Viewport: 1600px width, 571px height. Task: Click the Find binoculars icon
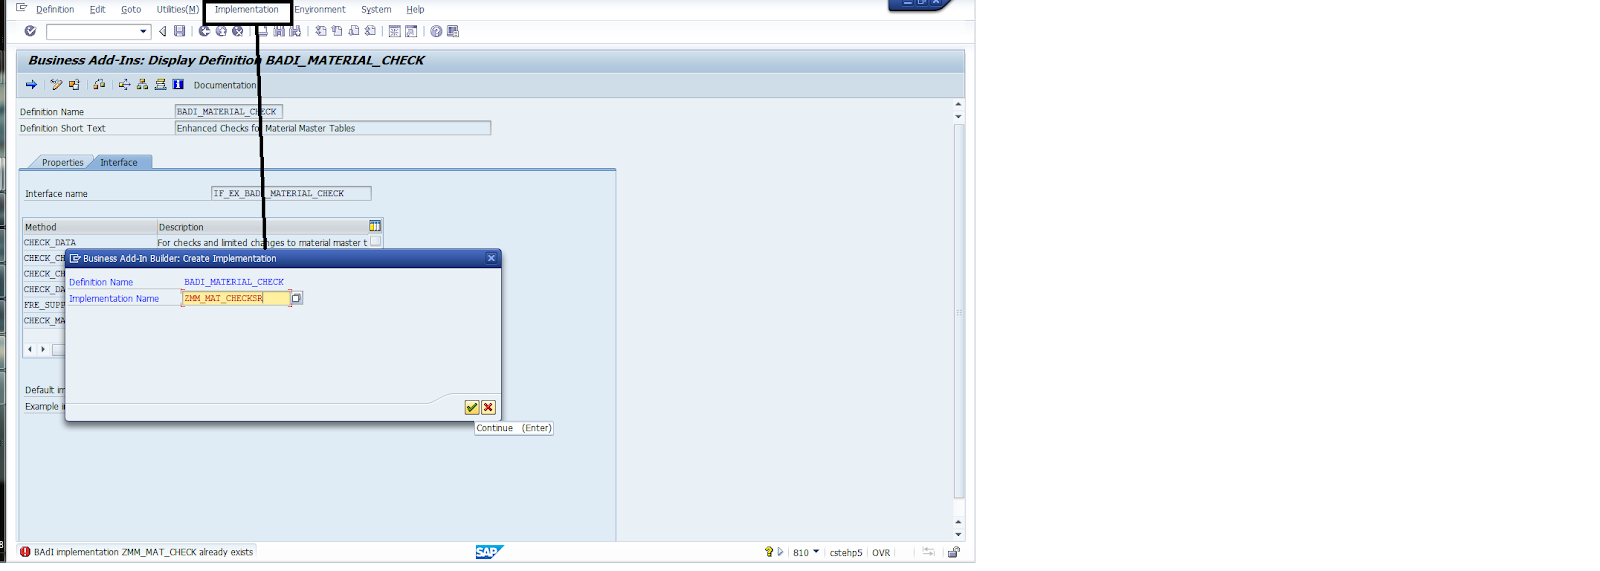coord(279,31)
